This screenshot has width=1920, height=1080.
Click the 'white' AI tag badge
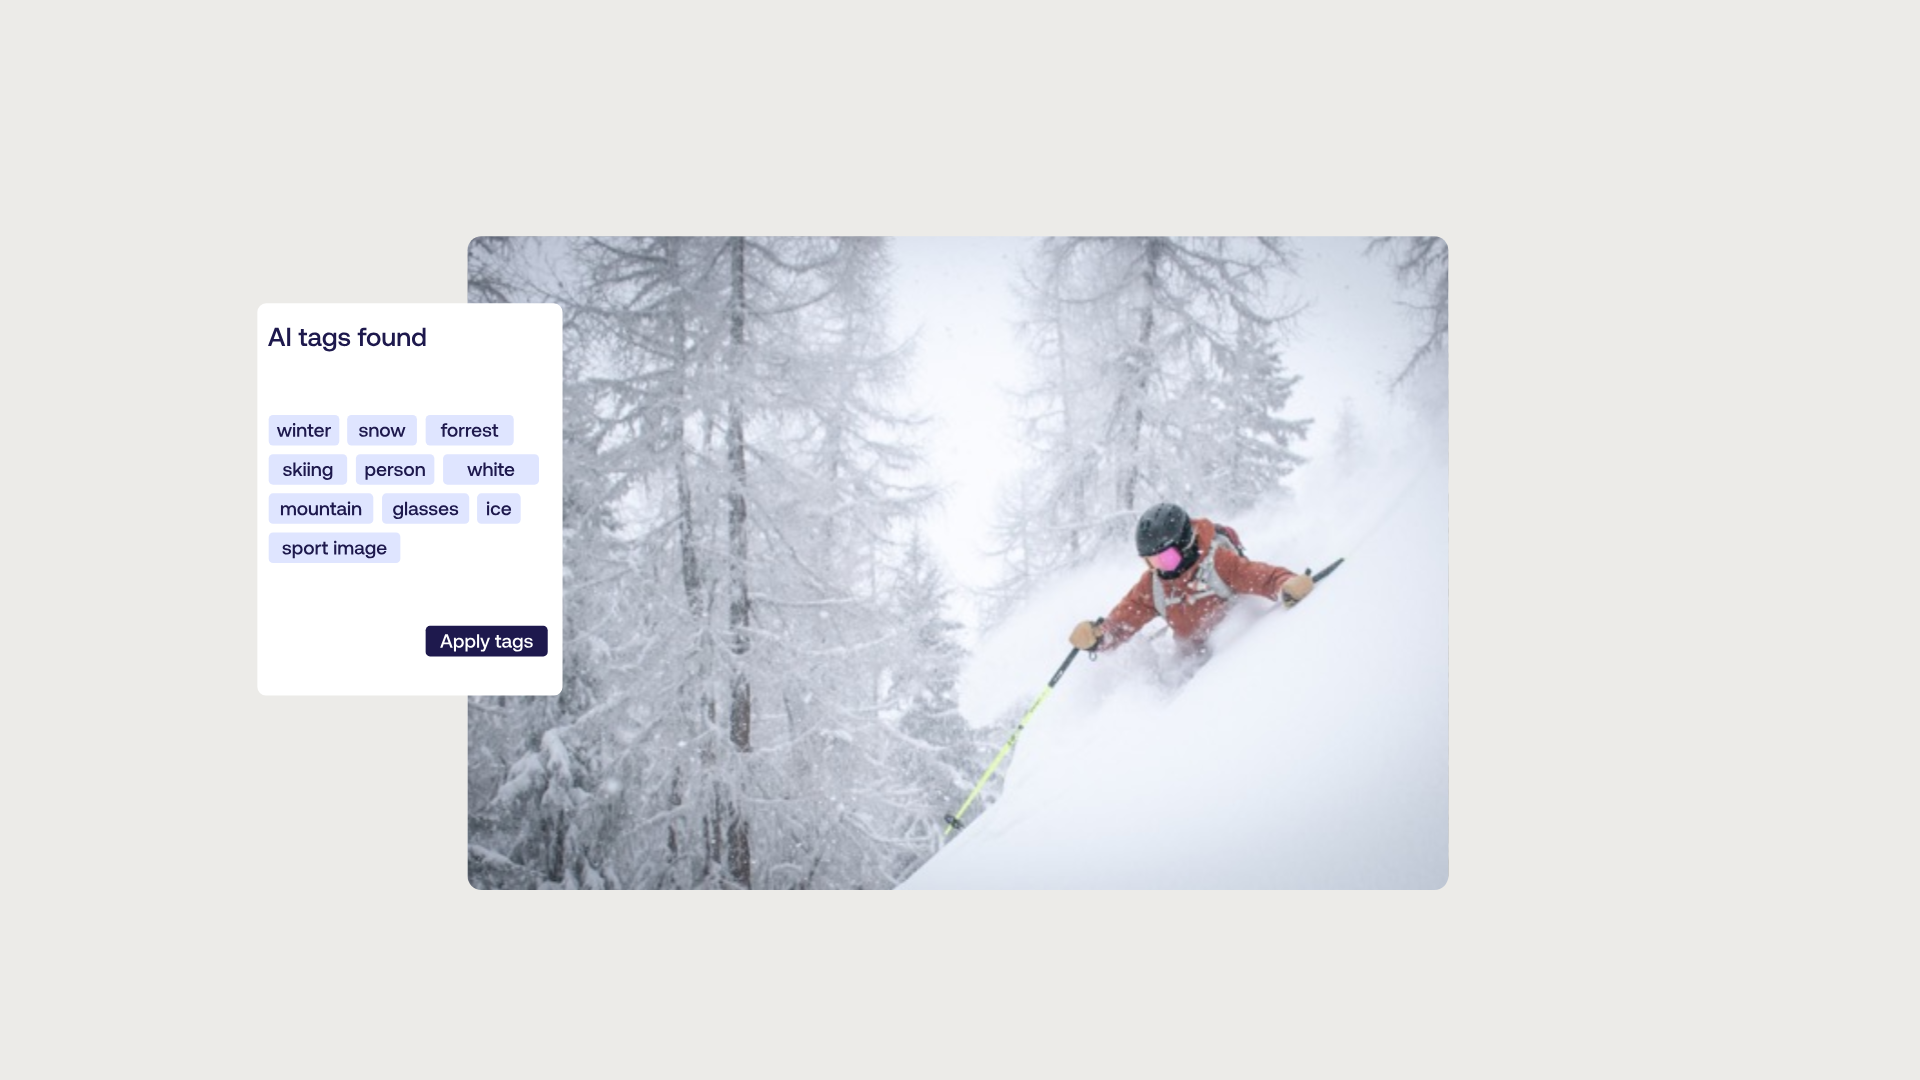(x=491, y=469)
